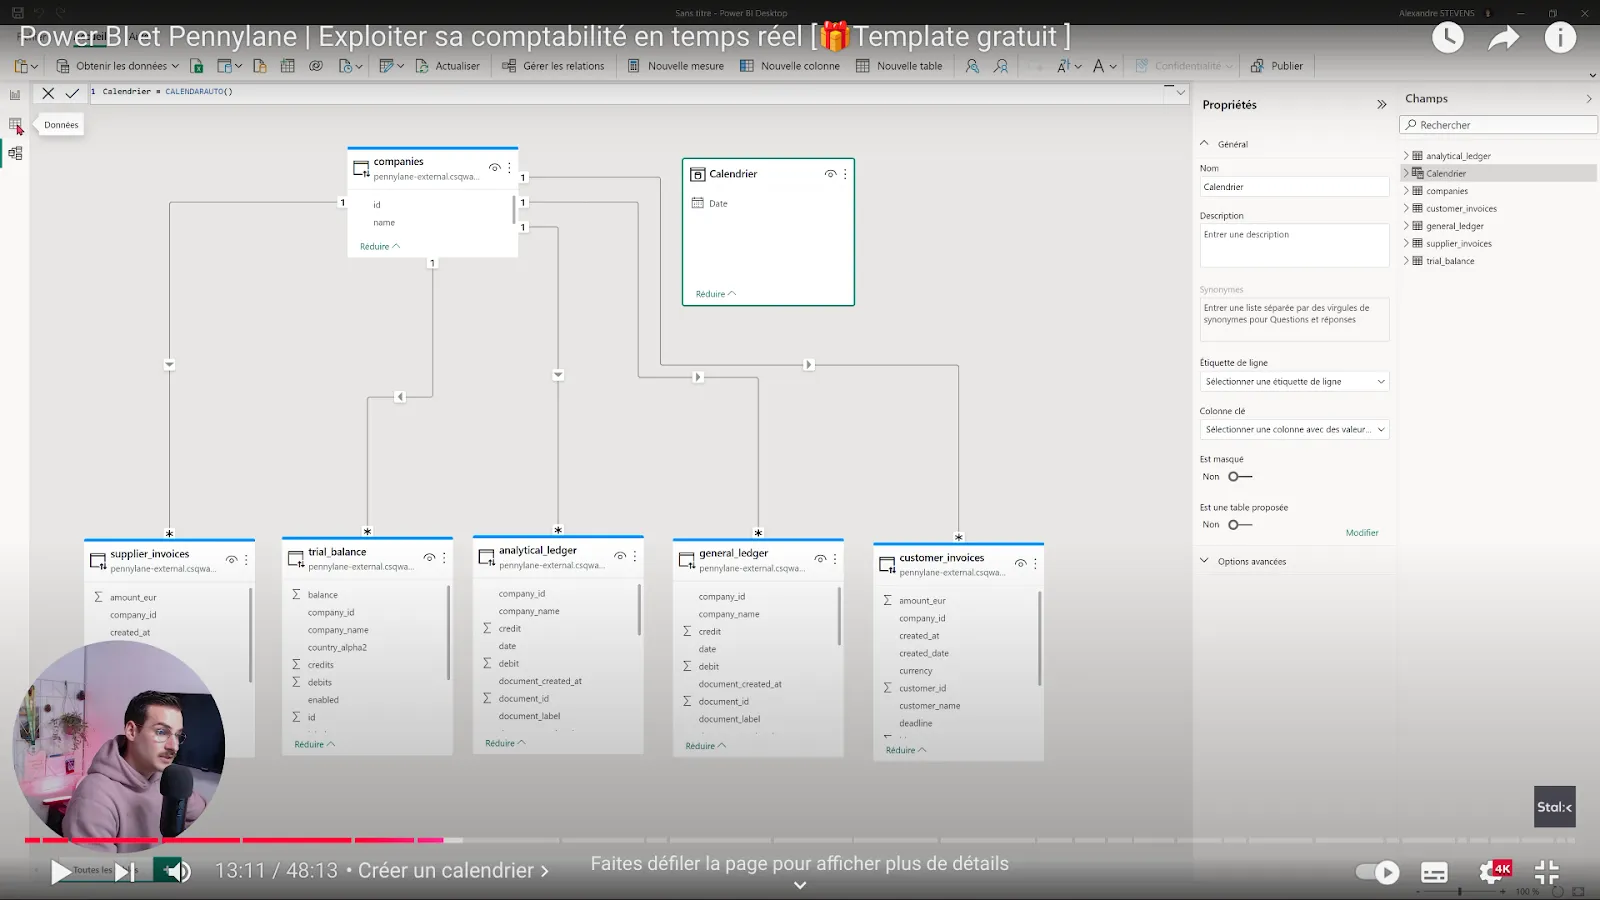
Task: Exit fullscreen in the video player
Action: coord(1547,872)
